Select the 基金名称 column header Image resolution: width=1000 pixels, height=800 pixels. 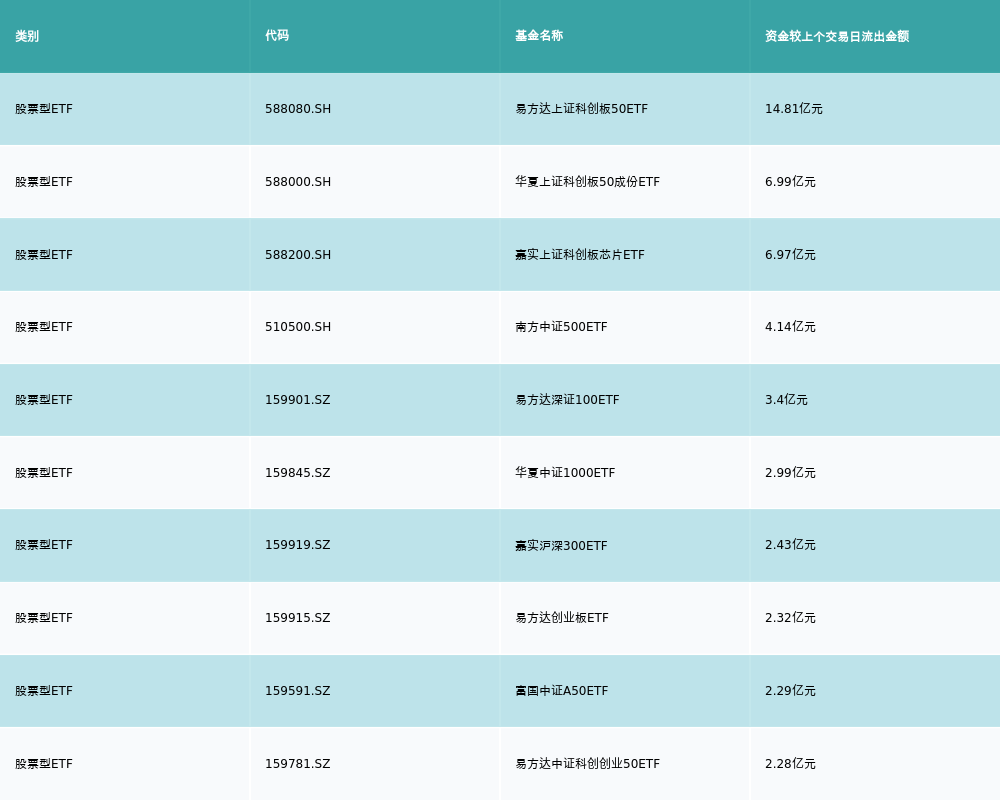(539, 36)
